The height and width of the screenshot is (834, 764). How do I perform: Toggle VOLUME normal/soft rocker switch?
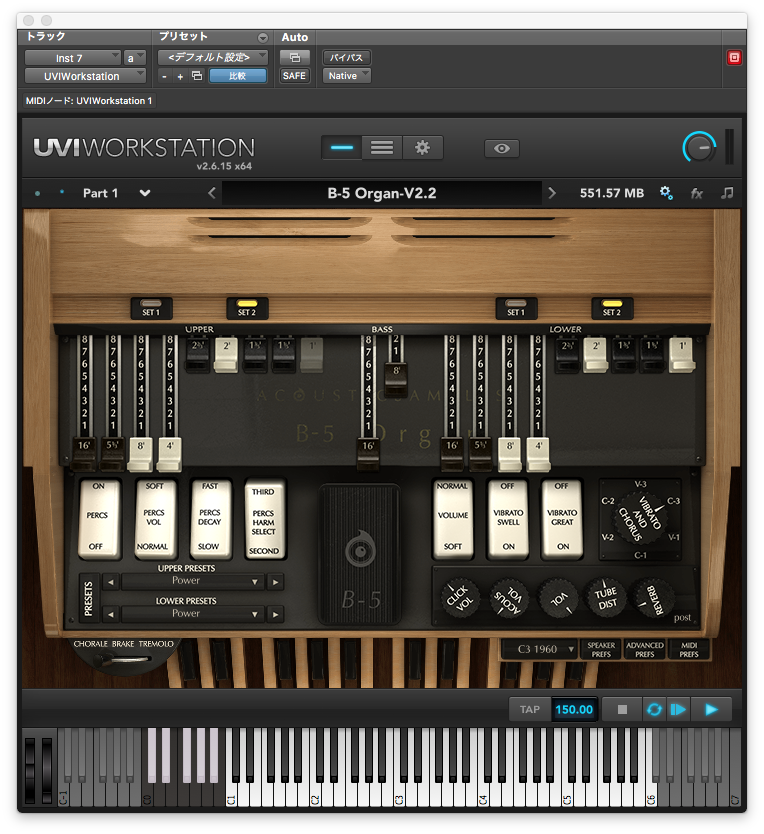453,519
